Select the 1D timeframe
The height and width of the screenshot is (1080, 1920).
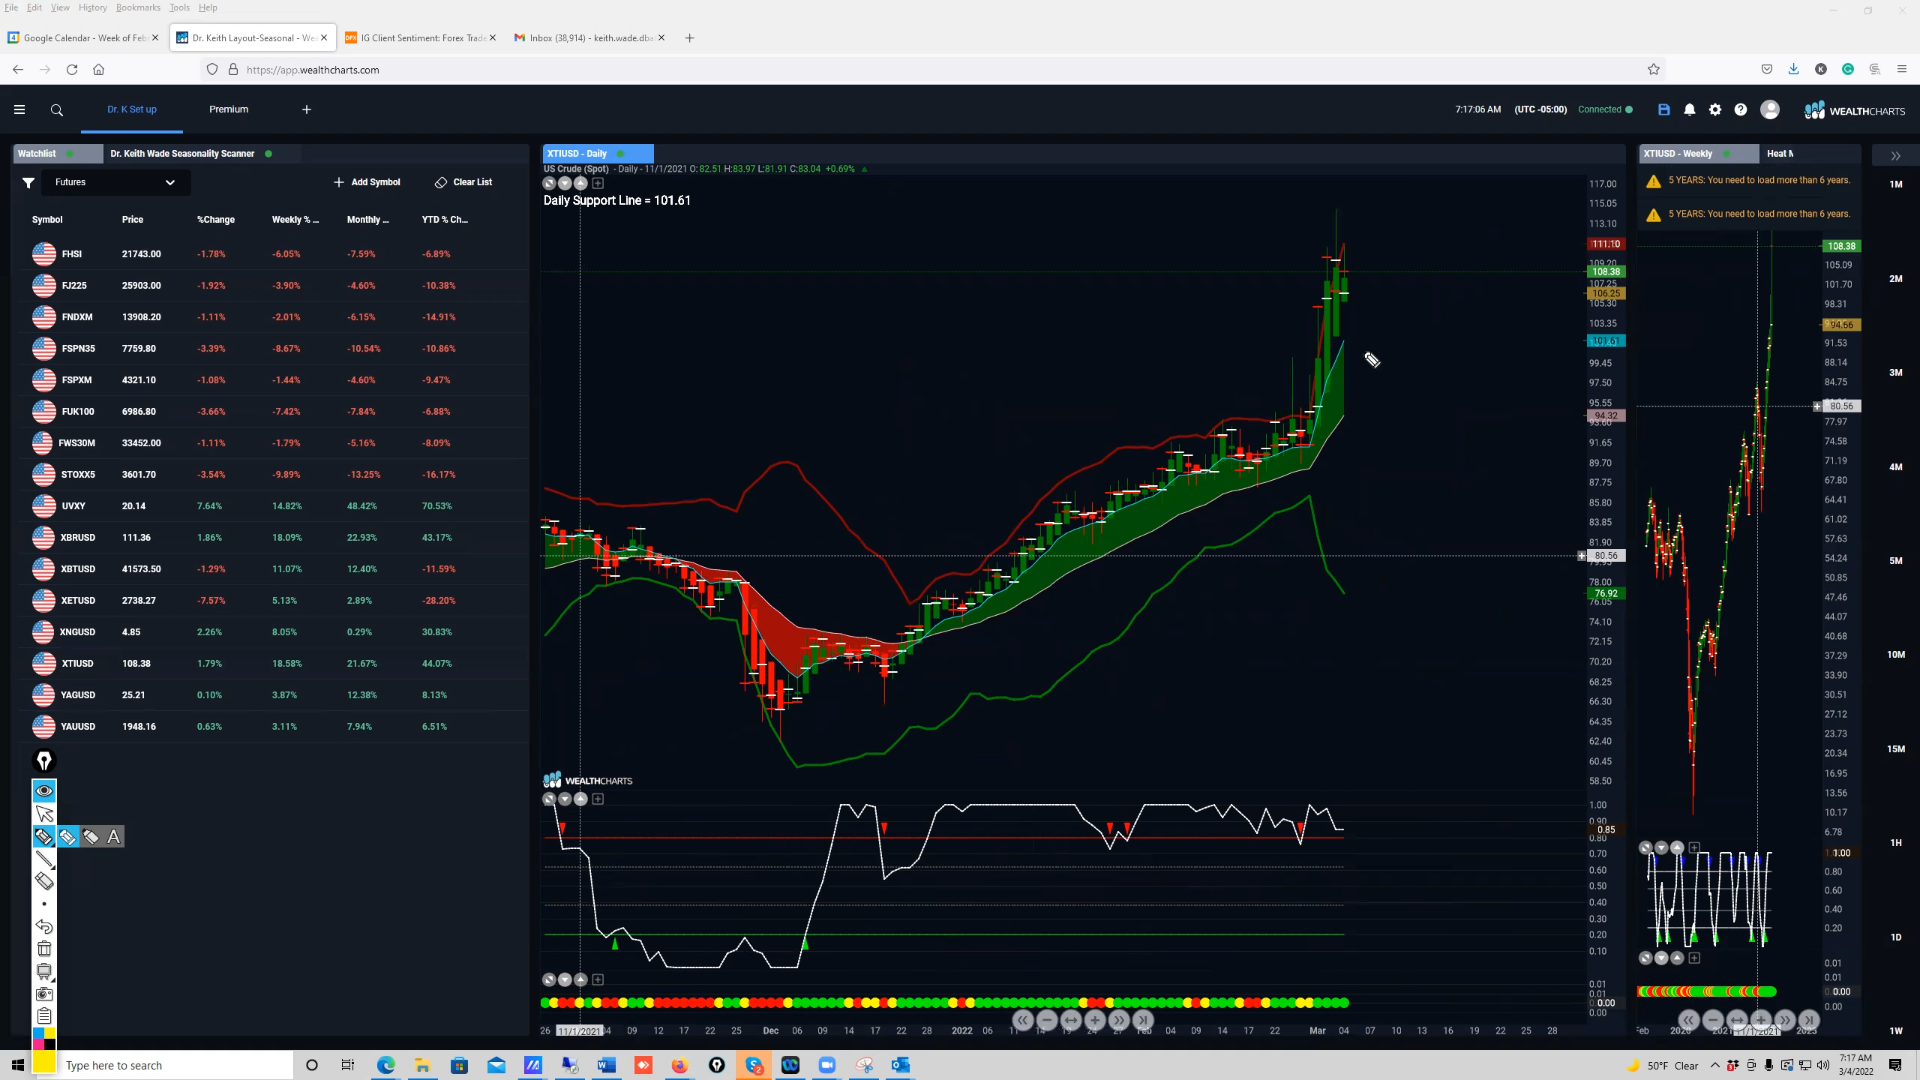pyautogui.click(x=1896, y=938)
